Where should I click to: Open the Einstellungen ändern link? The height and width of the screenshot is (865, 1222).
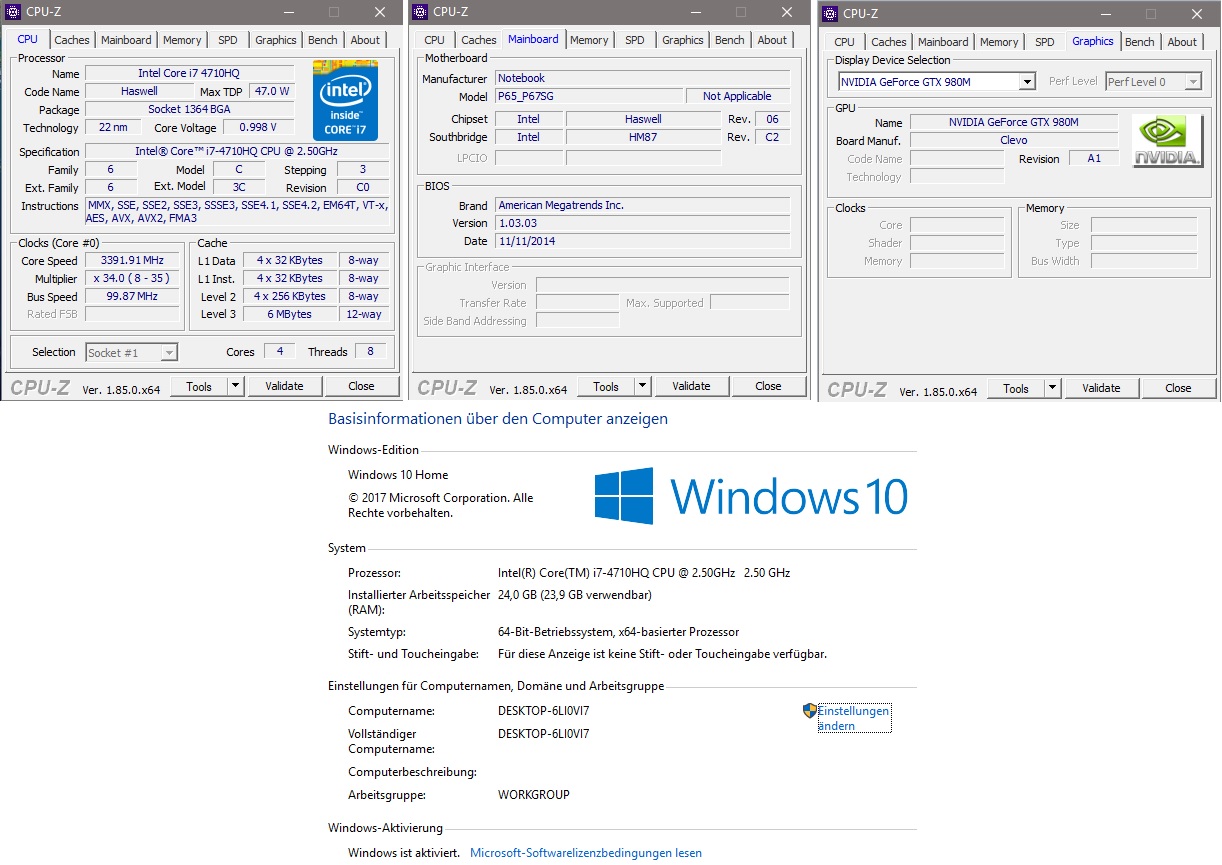[x=854, y=718]
